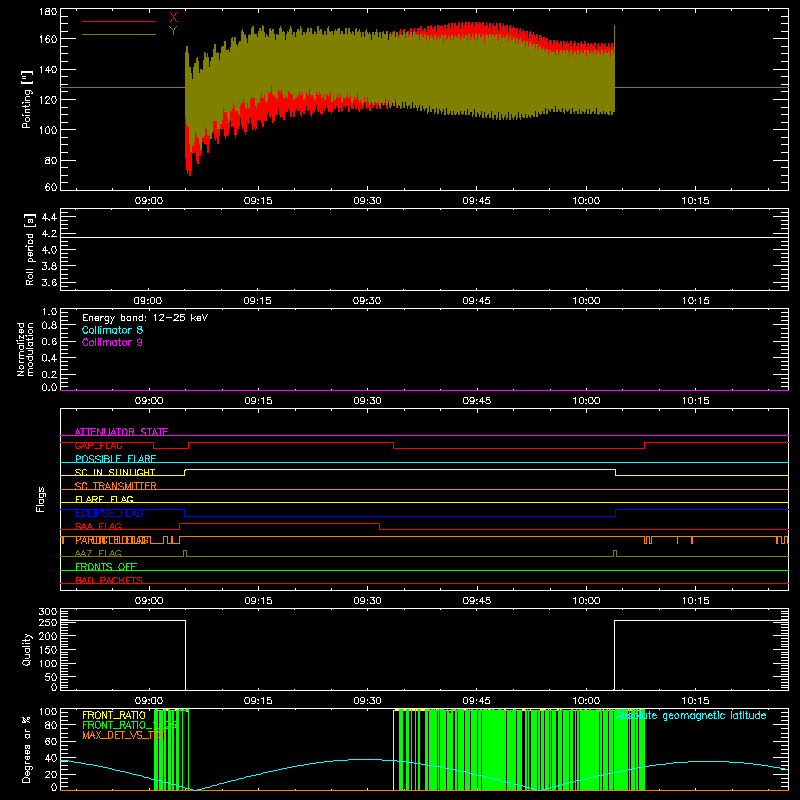Click the 'Absolute geomagnetic latitude' label
Image resolution: width=800 pixels, height=800 pixels.
point(691,715)
